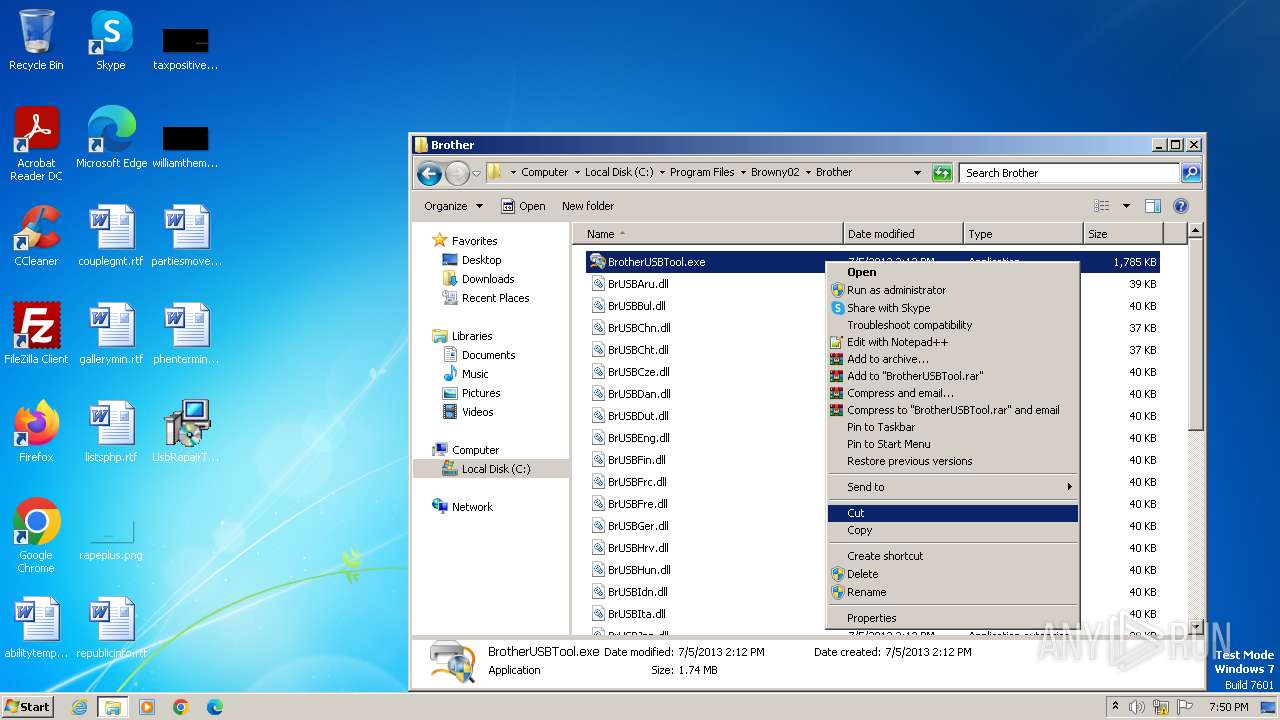
Task: Choose Cut in context menu
Action: click(x=952, y=513)
